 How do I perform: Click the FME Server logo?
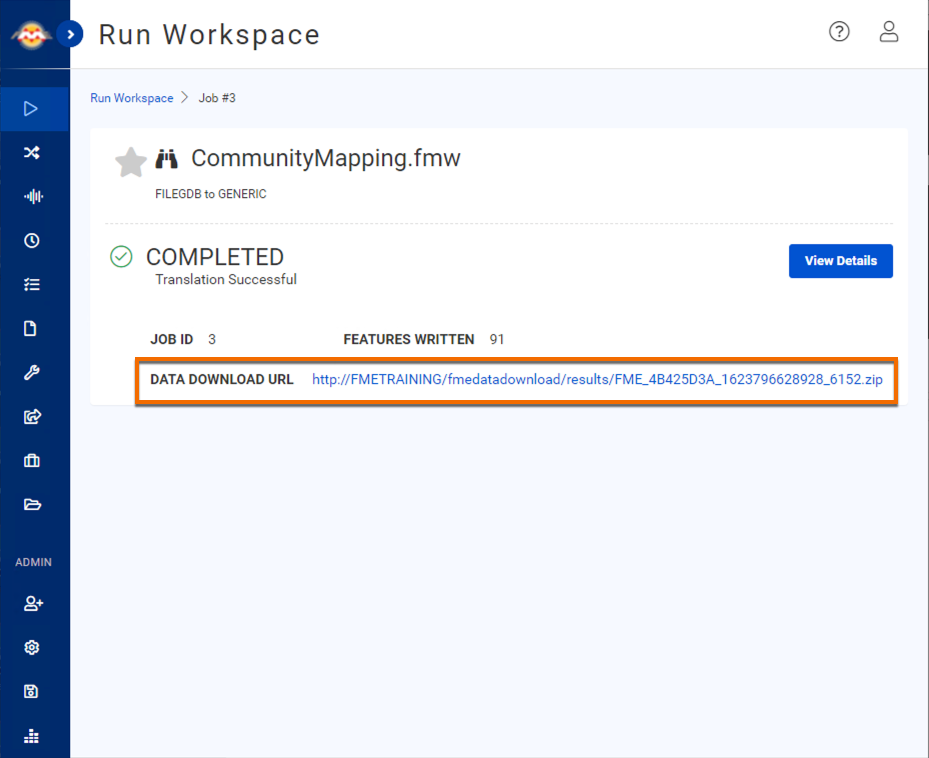[x=31, y=35]
